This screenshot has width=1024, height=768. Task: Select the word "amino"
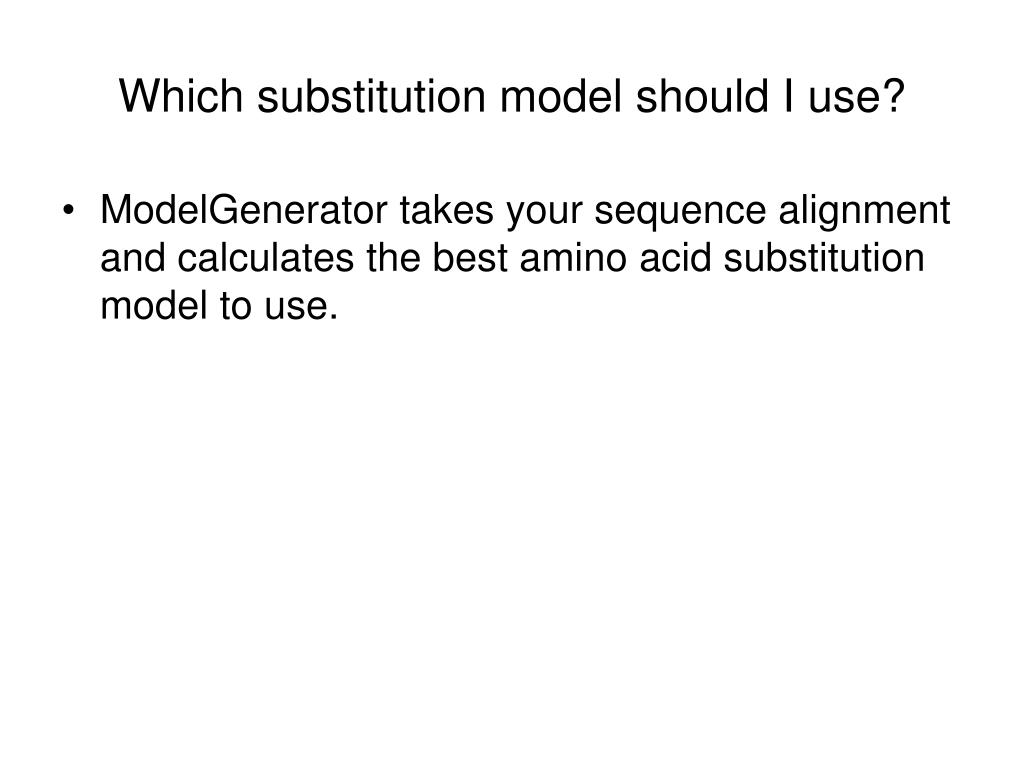click(573, 257)
